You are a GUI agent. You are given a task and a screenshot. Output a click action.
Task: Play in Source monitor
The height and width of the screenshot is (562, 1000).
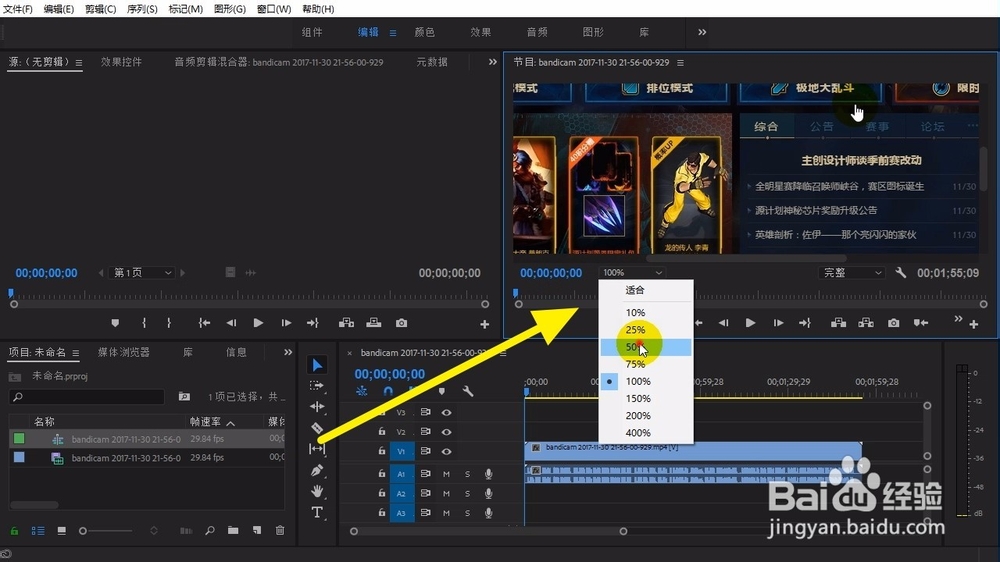[258, 323]
